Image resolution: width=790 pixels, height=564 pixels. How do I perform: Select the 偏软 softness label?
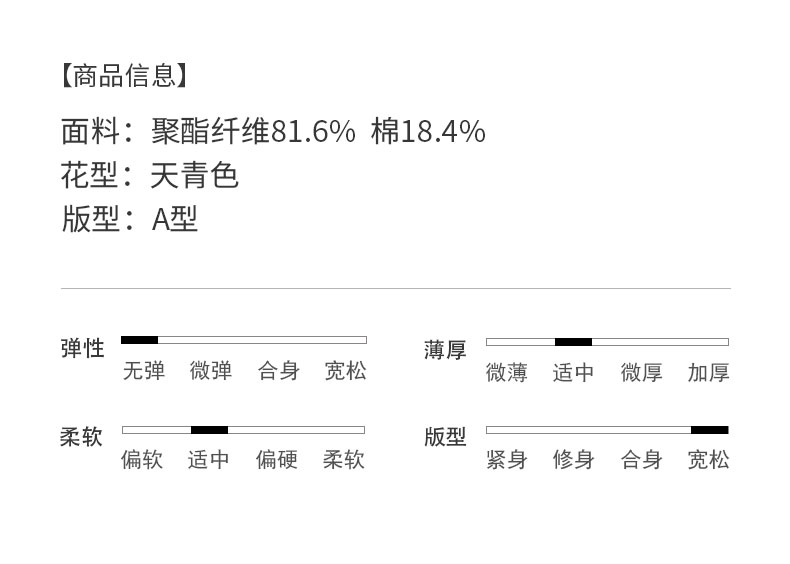142,460
